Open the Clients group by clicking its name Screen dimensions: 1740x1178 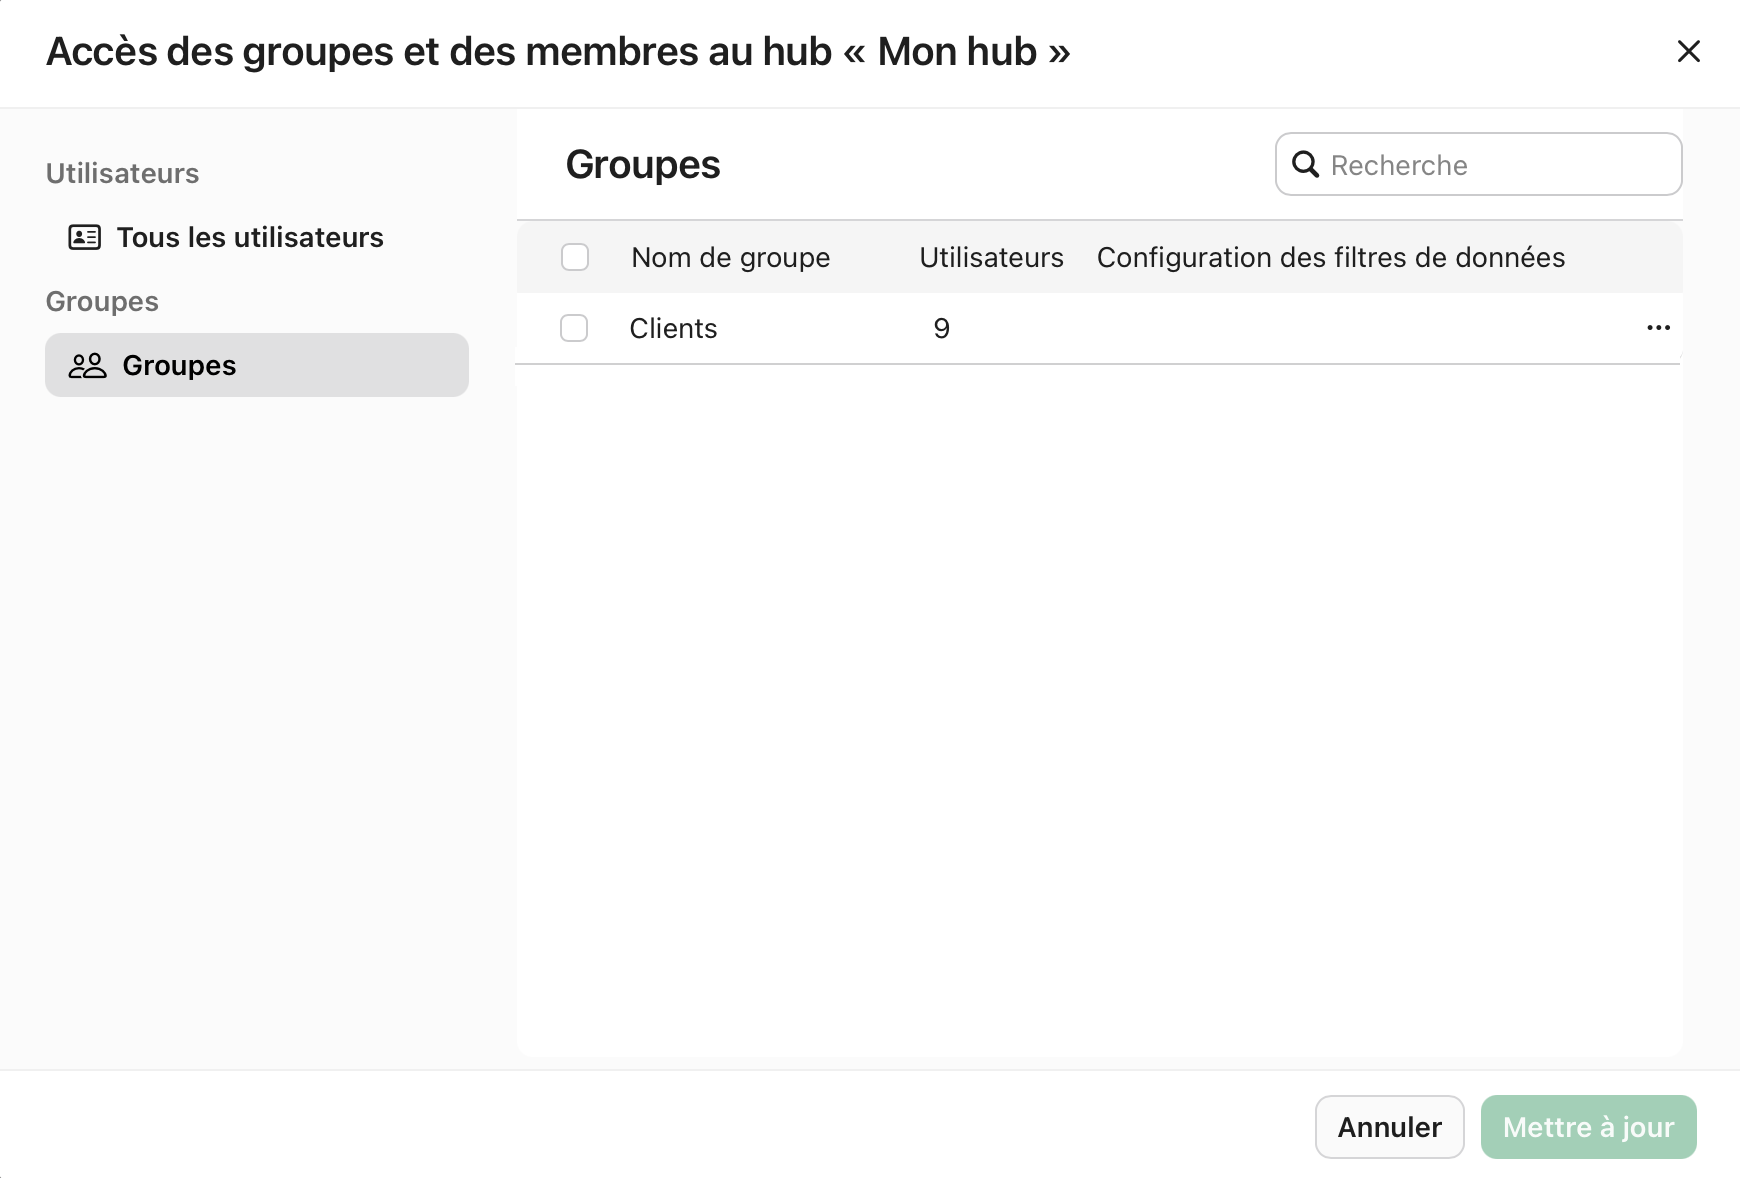pyautogui.click(x=673, y=327)
